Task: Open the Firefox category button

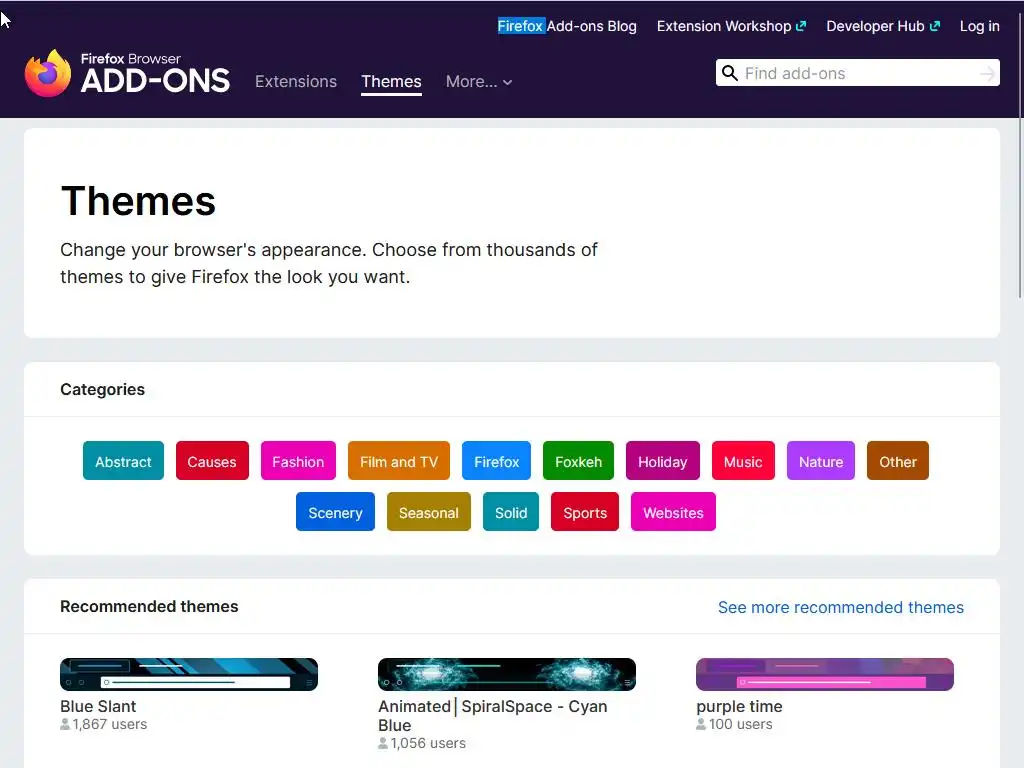Action: (496, 461)
